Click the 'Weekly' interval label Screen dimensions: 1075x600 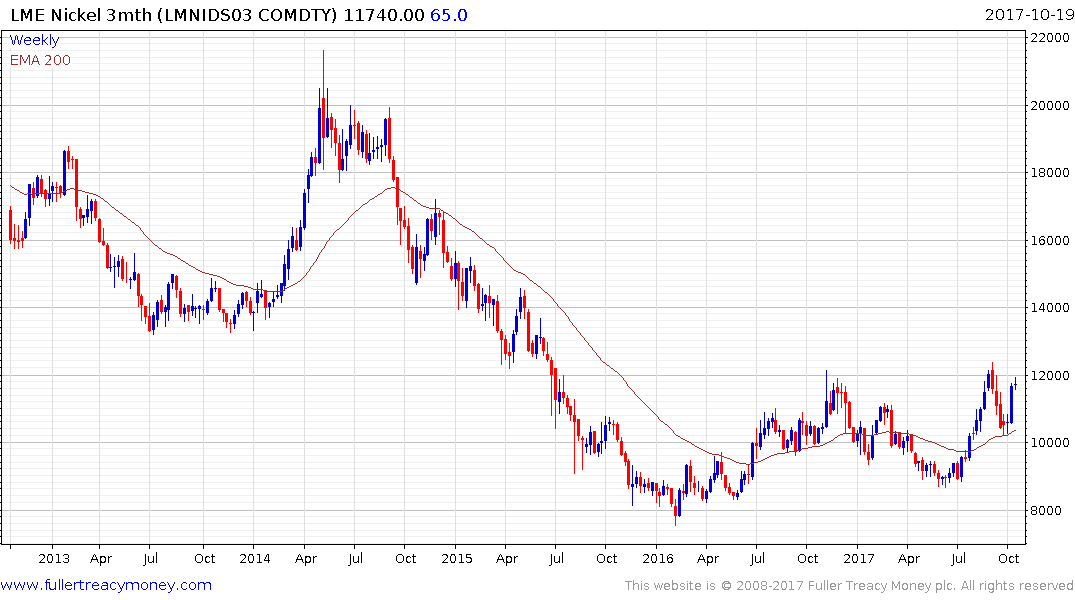34,40
